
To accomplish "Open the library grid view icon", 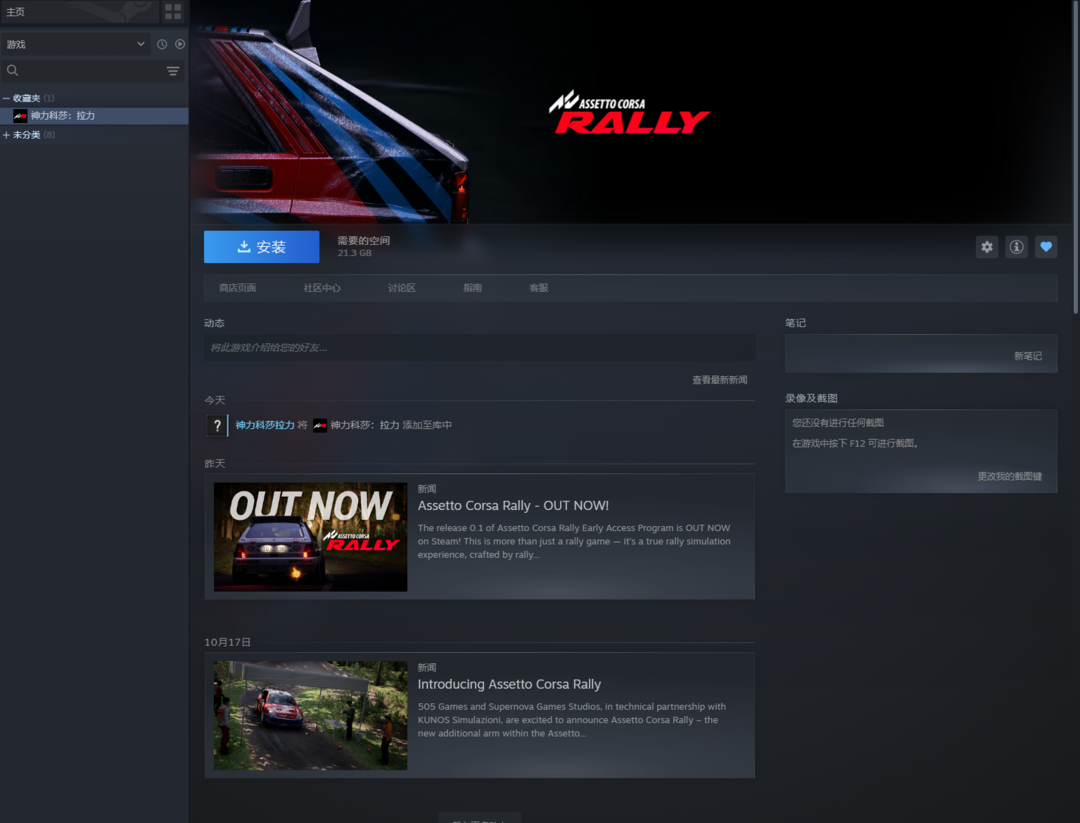I will click(x=173, y=12).
